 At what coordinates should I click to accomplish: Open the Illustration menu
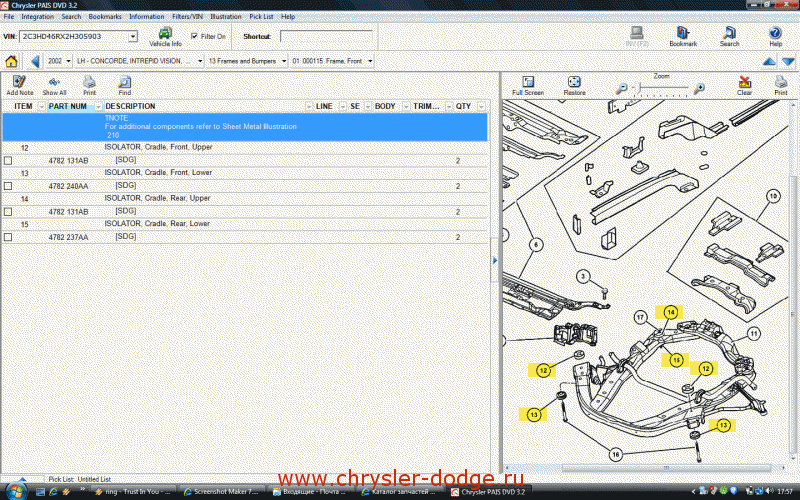[x=226, y=17]
